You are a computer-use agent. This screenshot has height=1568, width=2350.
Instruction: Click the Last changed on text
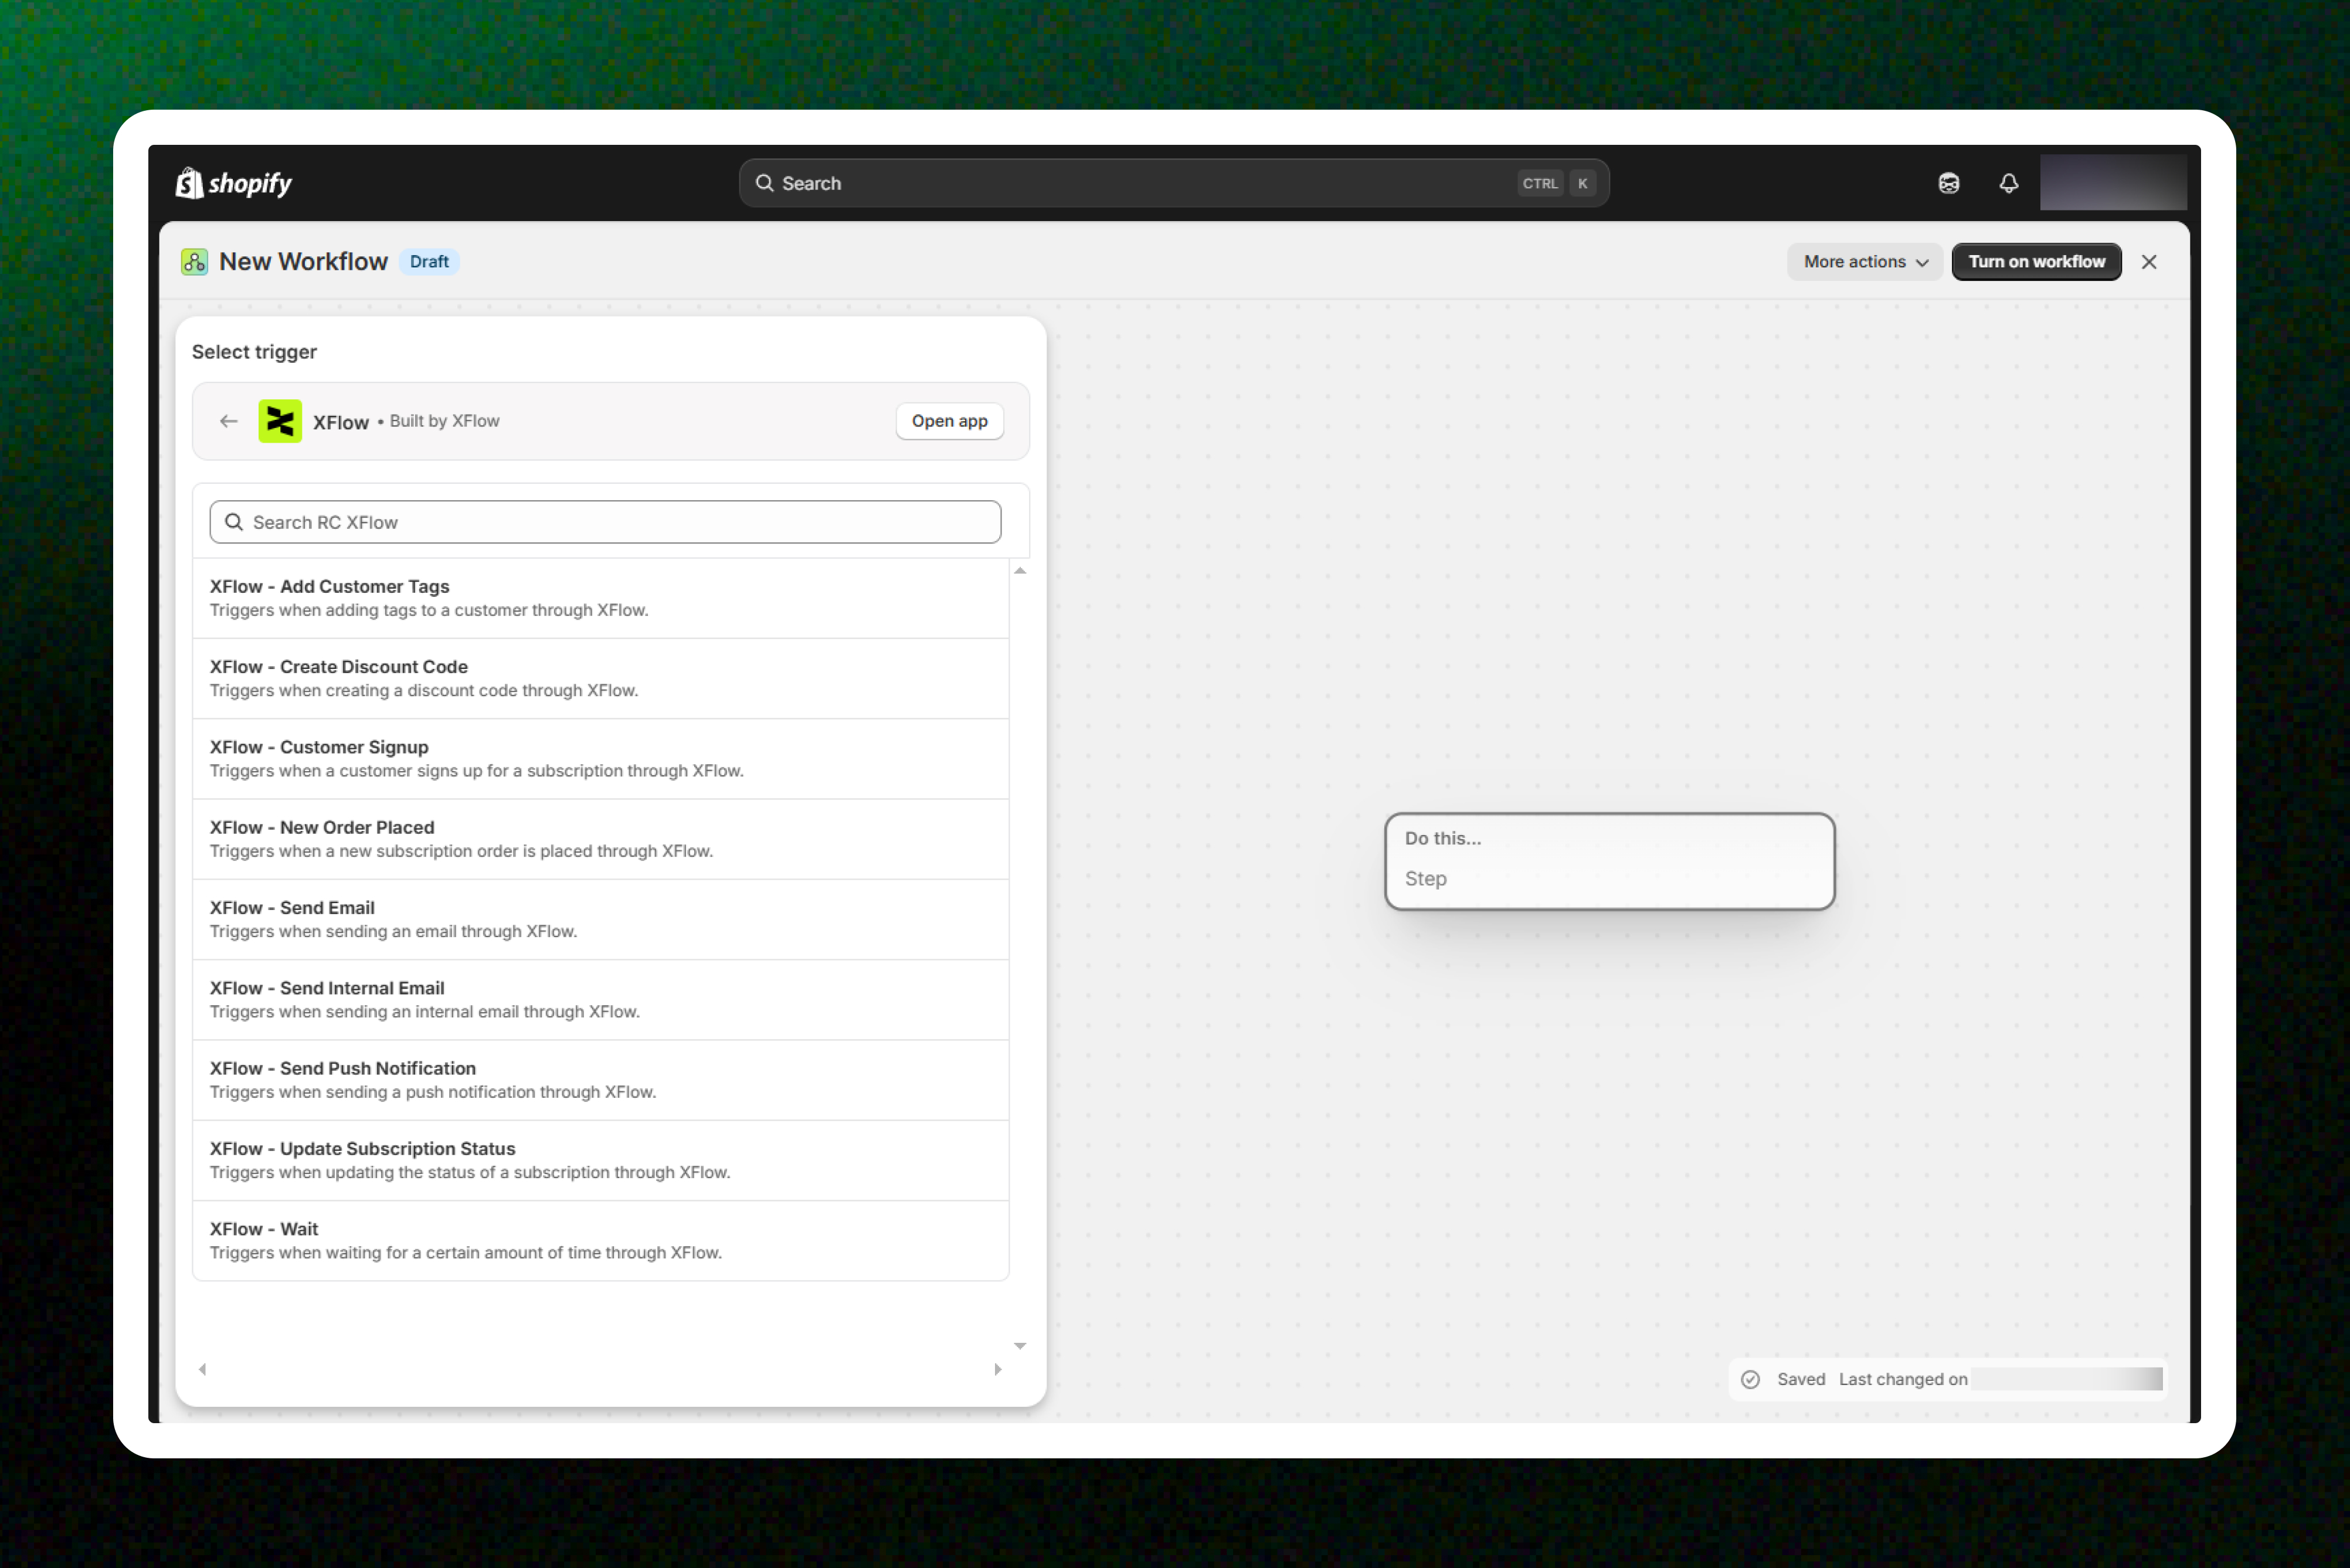[1903, 1379]
